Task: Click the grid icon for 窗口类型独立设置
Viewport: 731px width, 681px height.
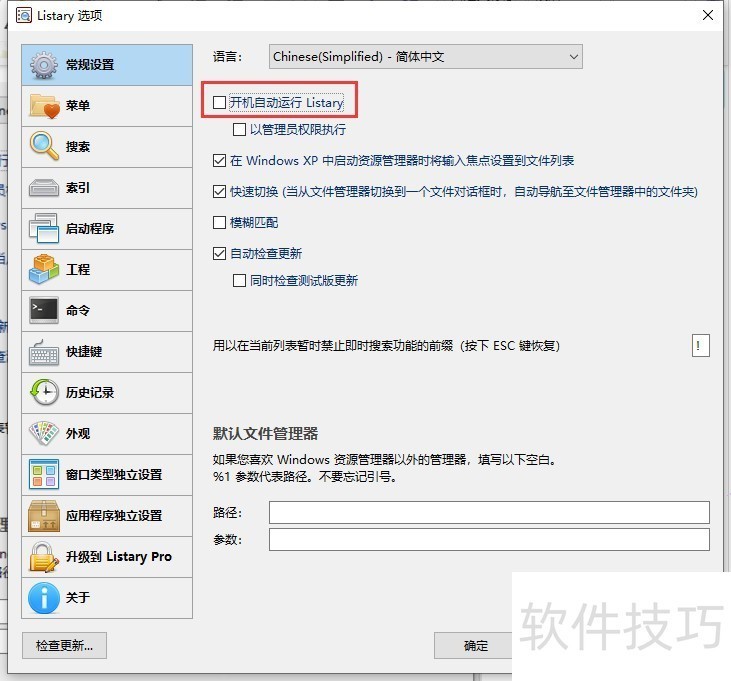Action: coord(44,474)
